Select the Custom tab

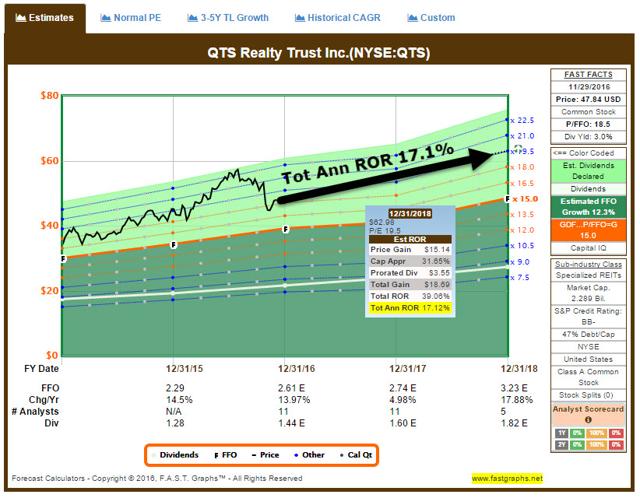point(431,18)
